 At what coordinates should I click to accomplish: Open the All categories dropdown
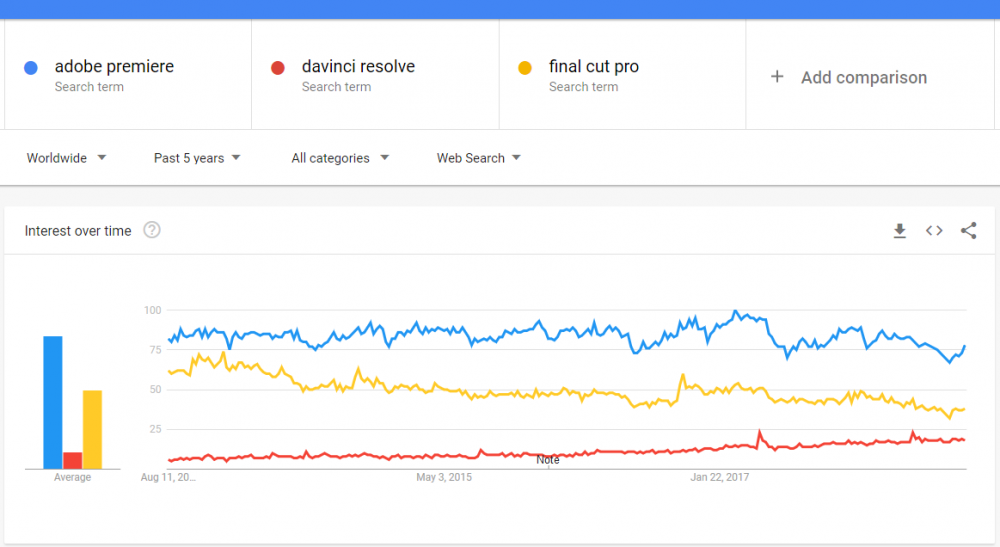[x=340, y=158]
